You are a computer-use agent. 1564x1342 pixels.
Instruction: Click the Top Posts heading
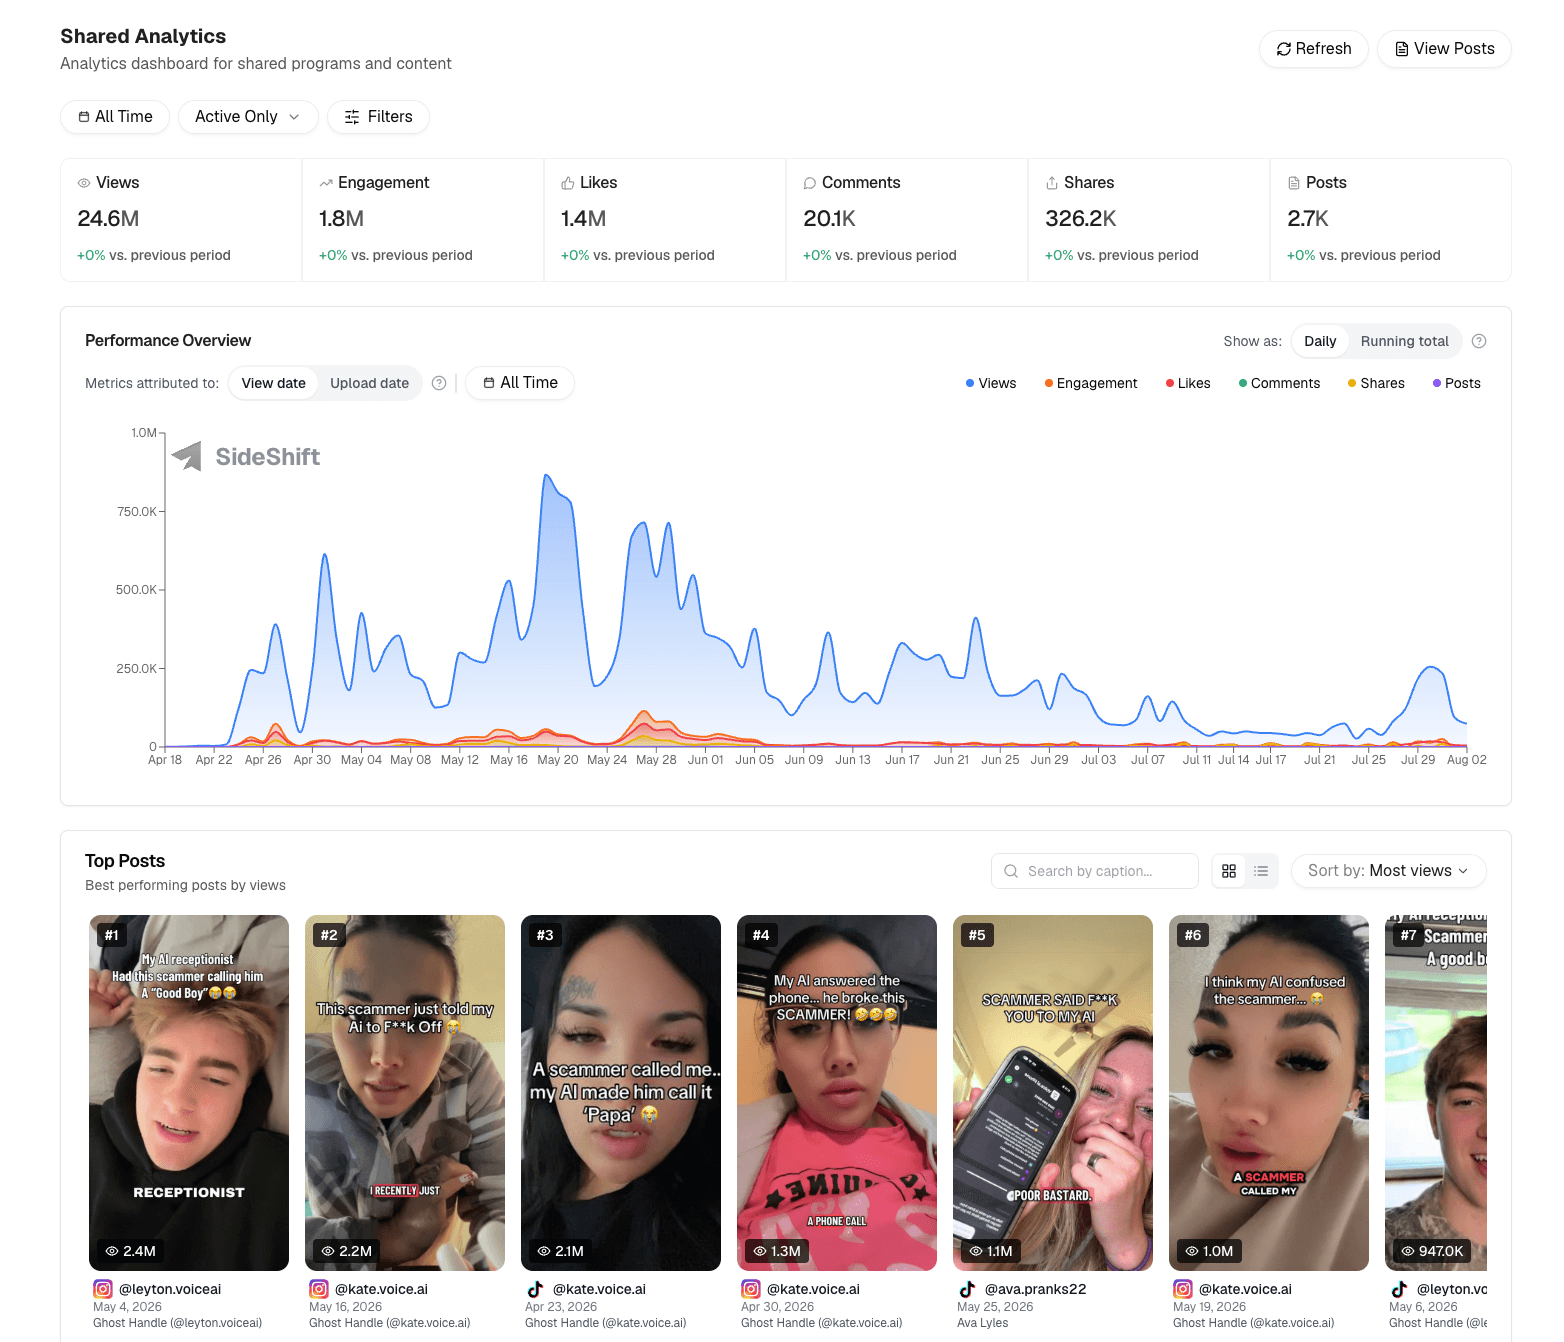[125, 861]
